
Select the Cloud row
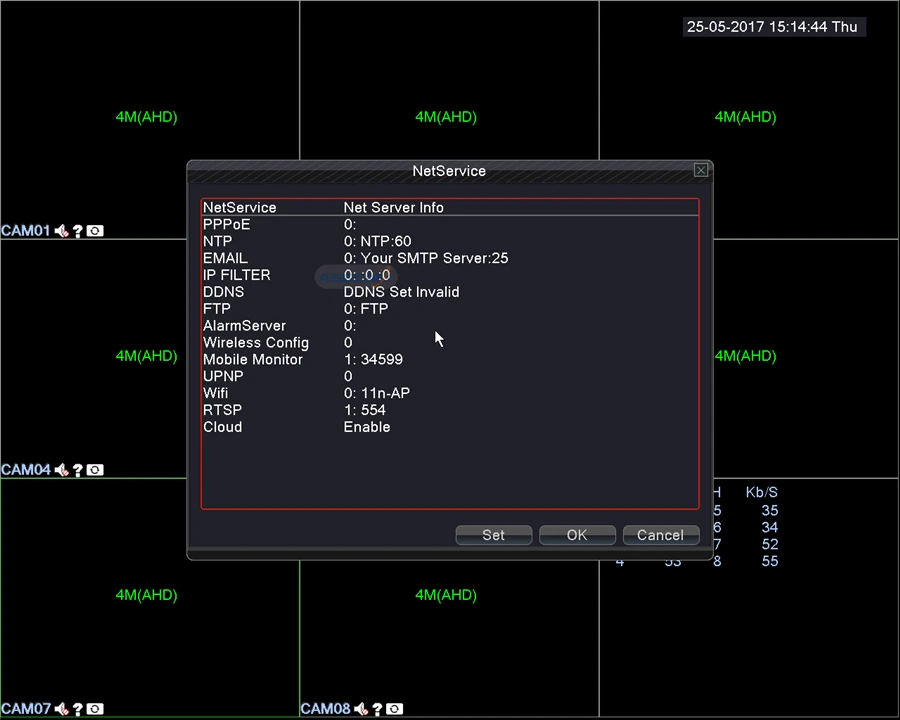pos(450,427)
